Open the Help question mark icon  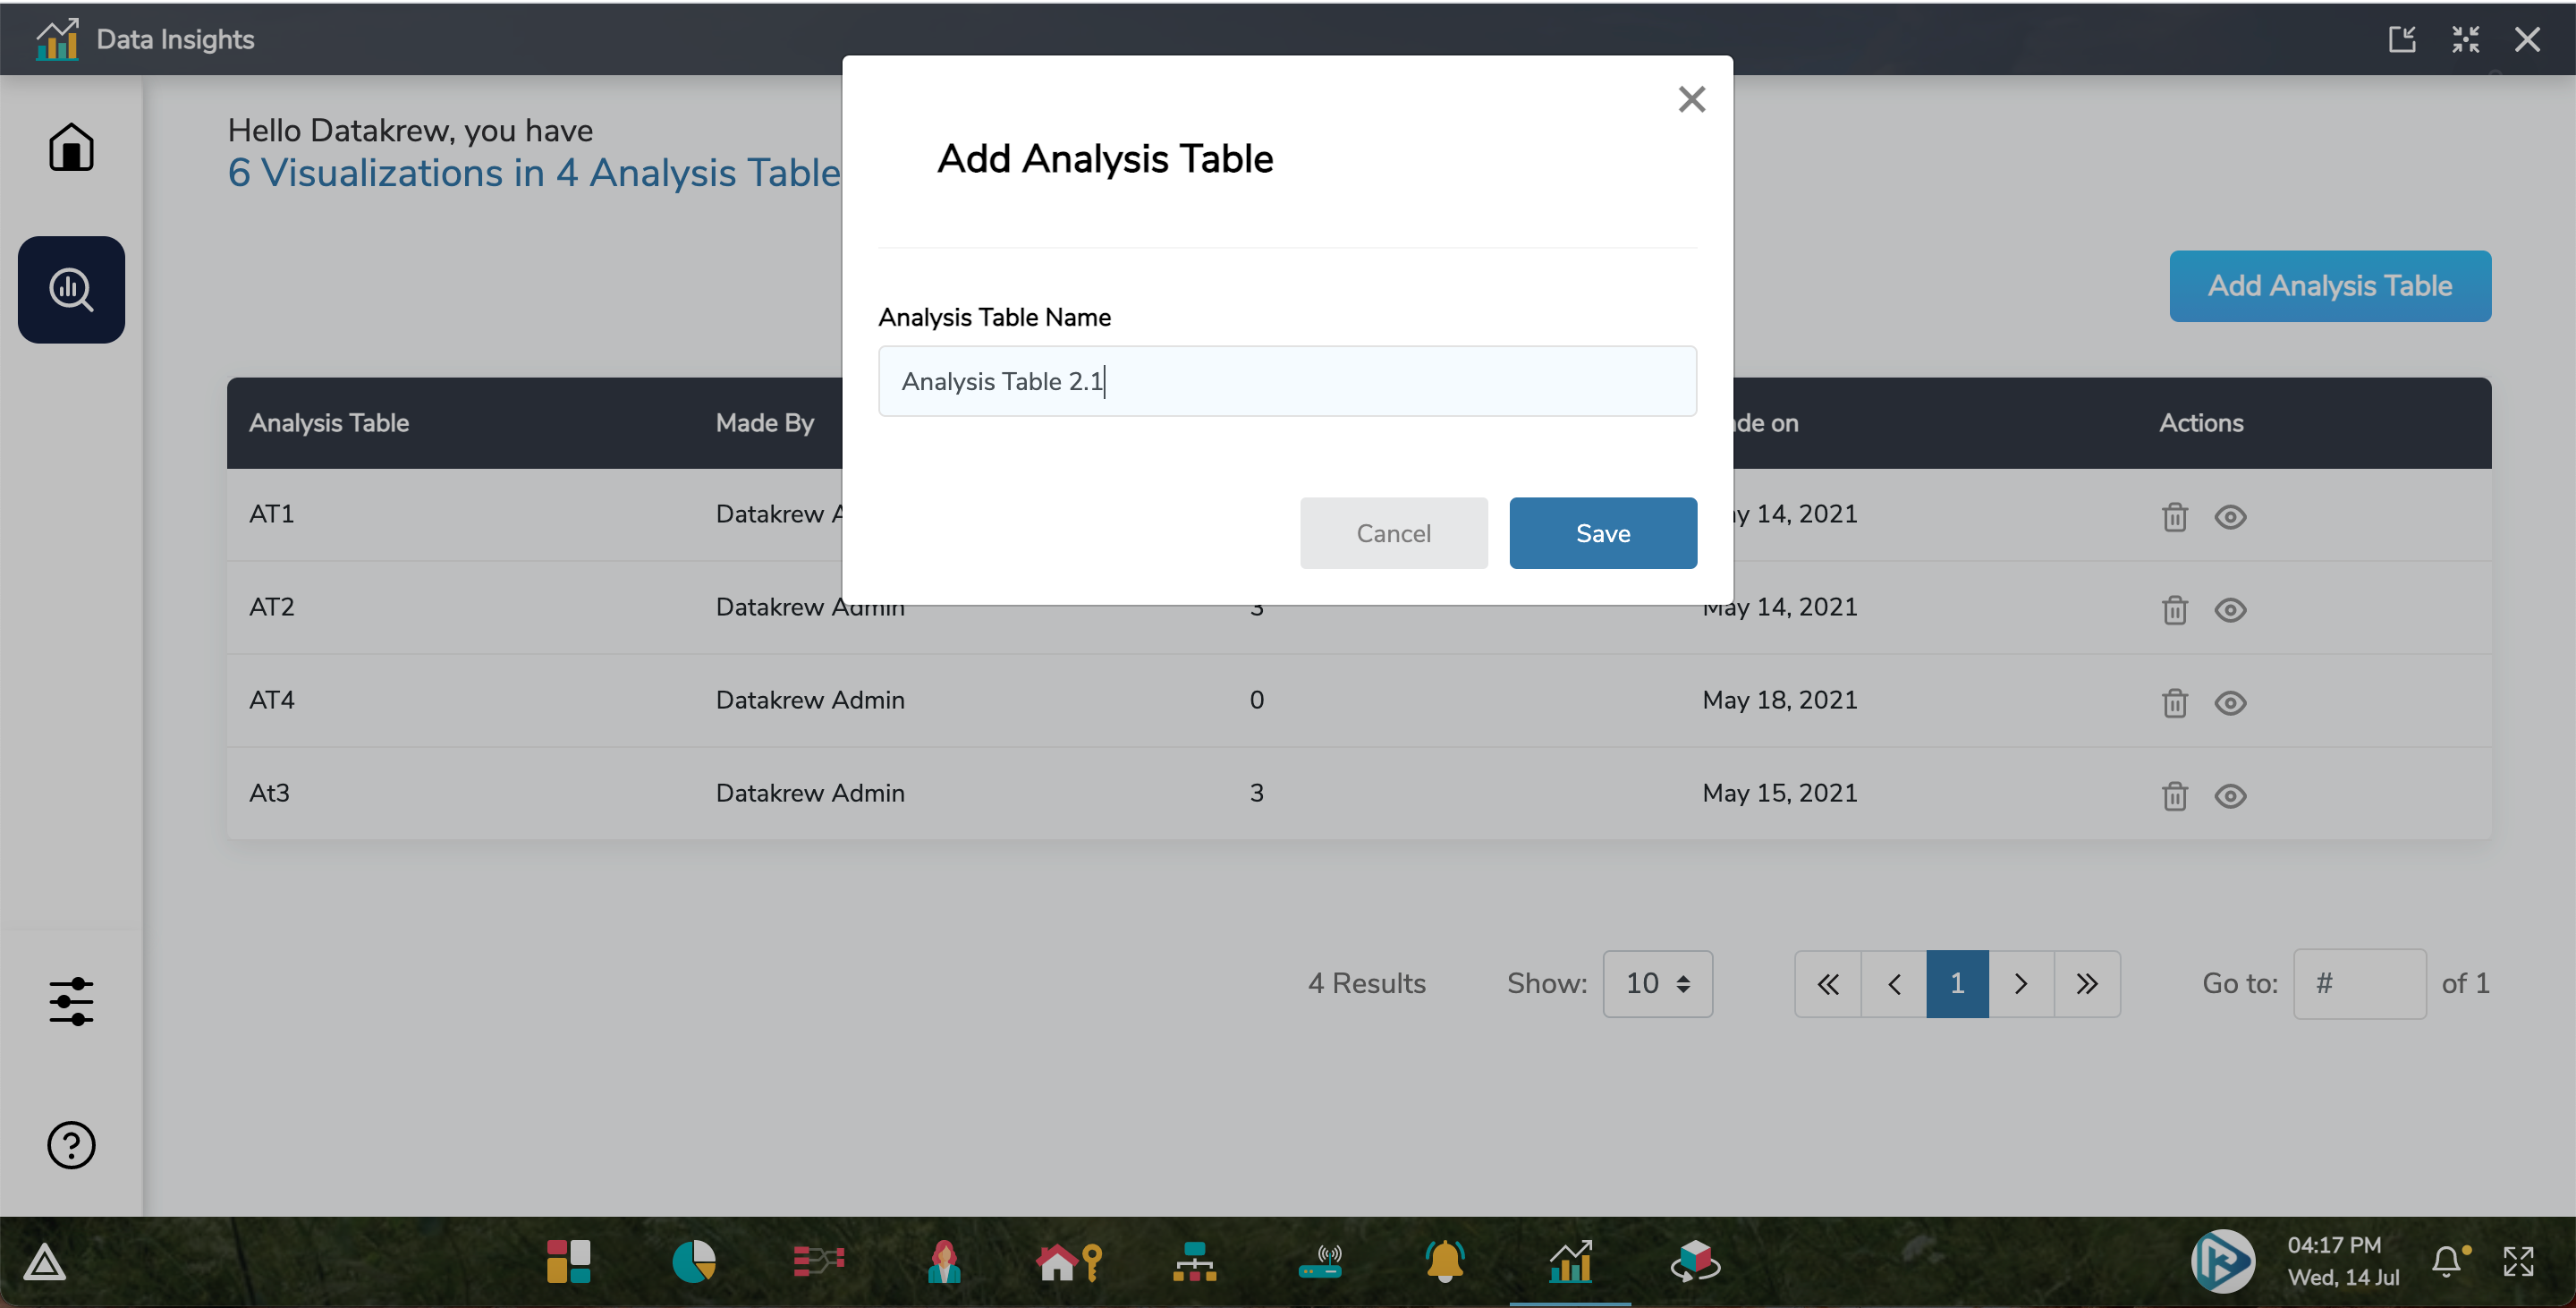(x=71, y=1145)
